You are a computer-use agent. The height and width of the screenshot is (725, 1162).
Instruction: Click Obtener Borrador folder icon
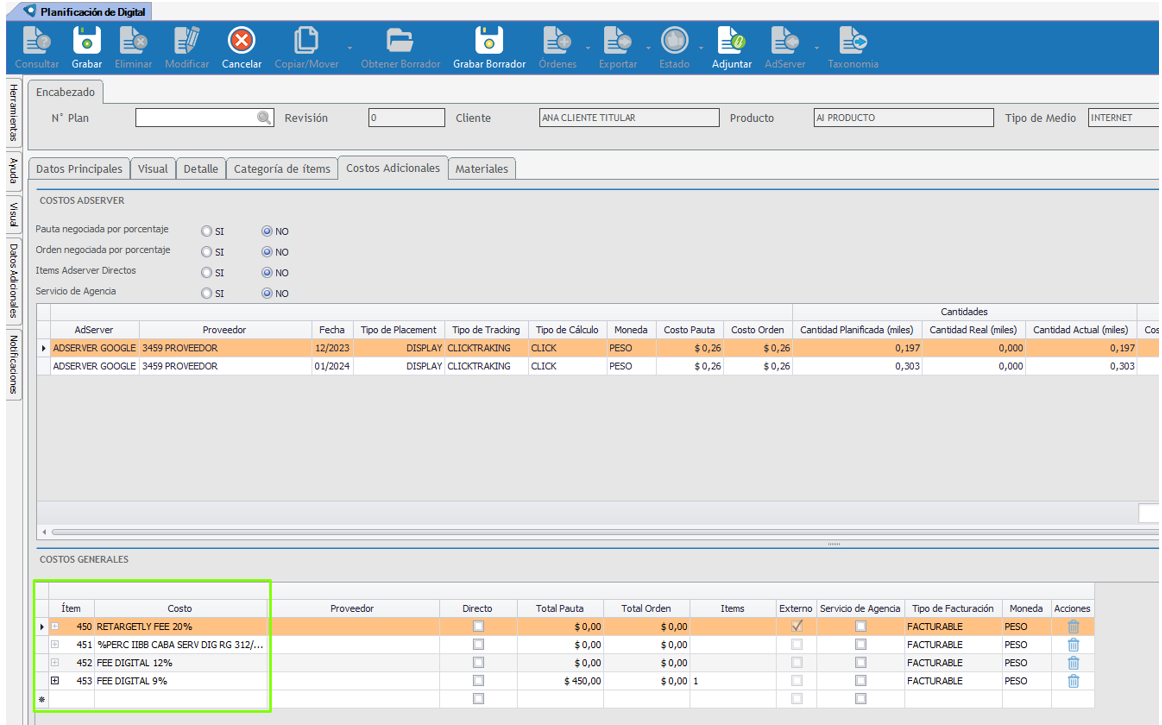point(399,42)
